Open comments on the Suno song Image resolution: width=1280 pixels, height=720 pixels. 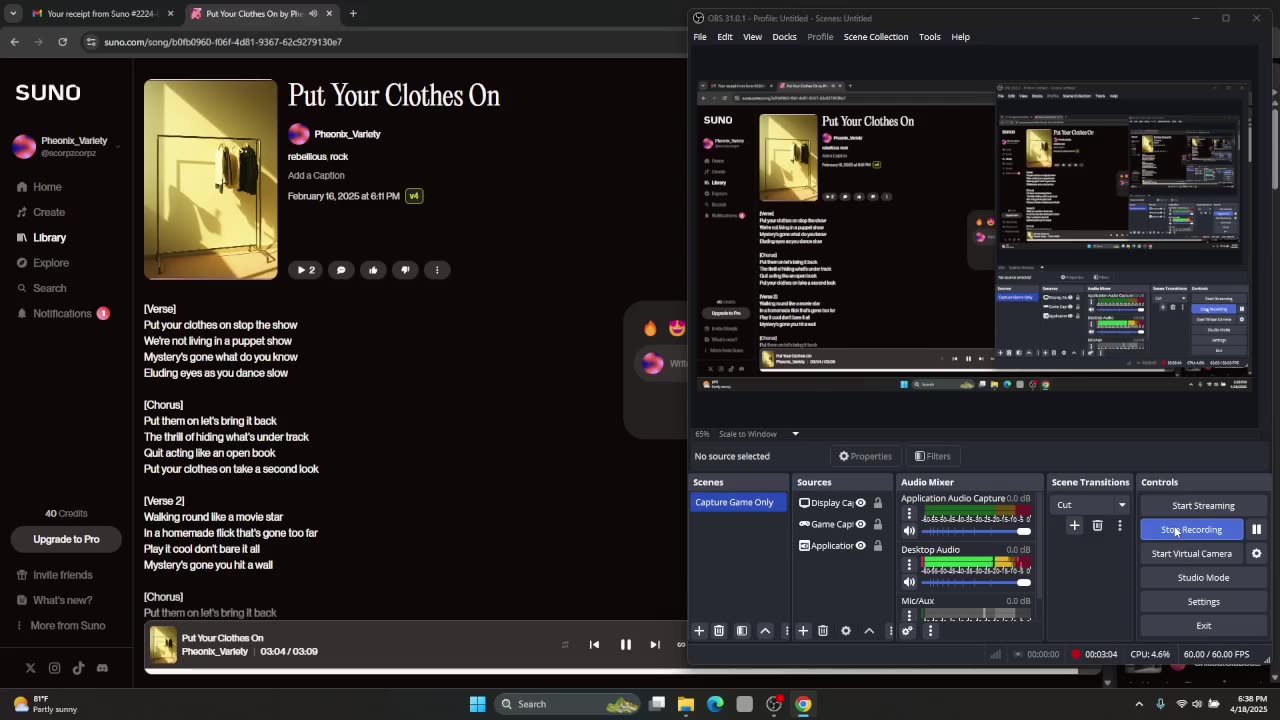341,270
